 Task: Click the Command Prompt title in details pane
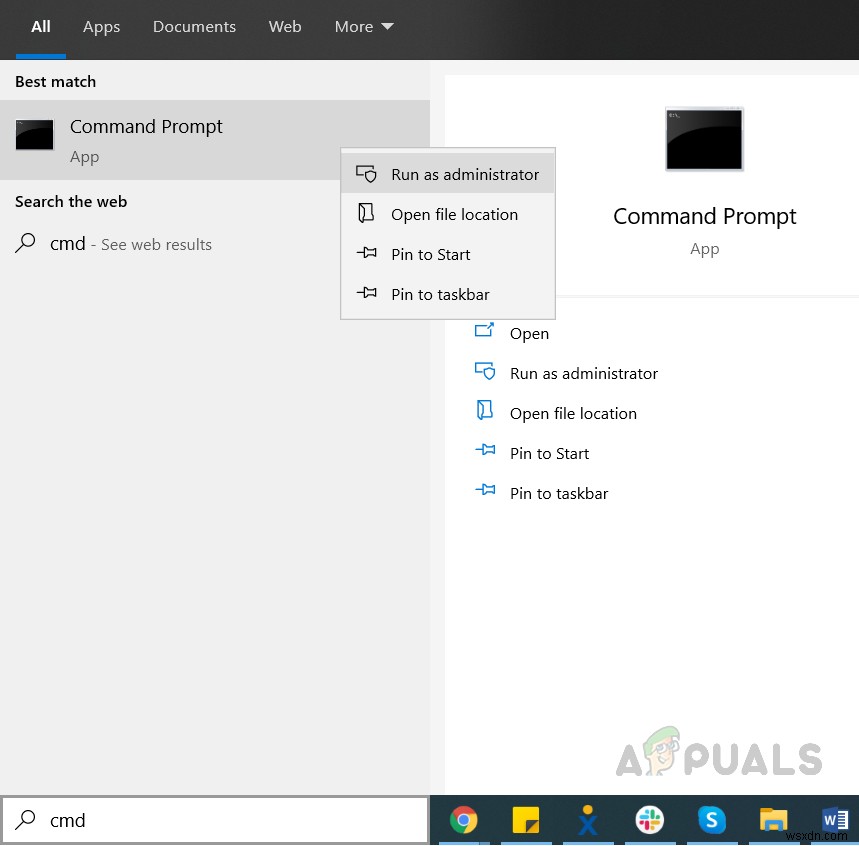705,216
